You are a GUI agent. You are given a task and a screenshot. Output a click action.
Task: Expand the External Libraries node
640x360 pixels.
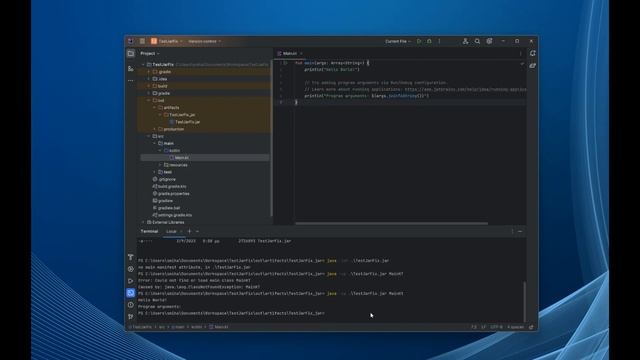pyautogui.click(x=143, y=222)
